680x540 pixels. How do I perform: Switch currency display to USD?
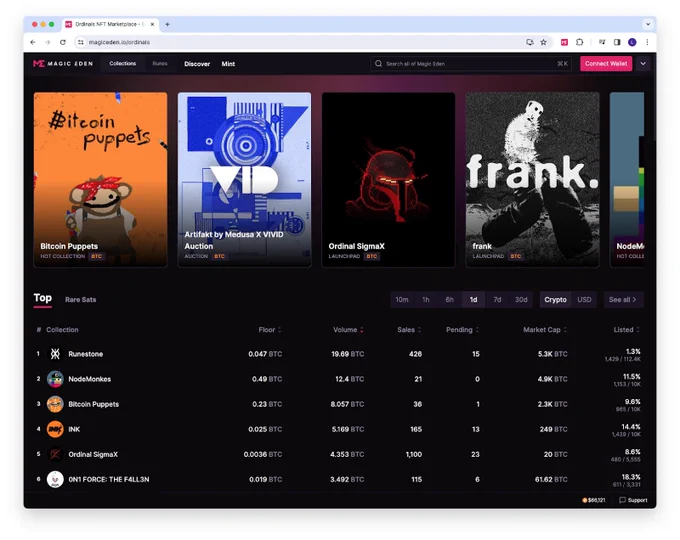pos(584,300)
